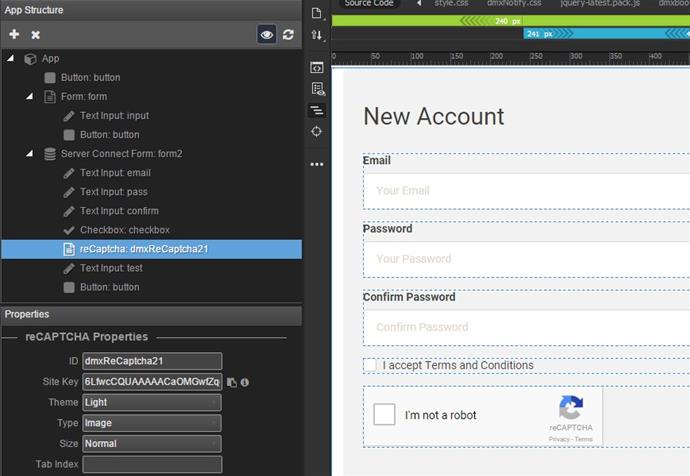Screen dimensions: 690x476
Task: Toggle the App Structure eye visibility button
Action: click(266, 34)
